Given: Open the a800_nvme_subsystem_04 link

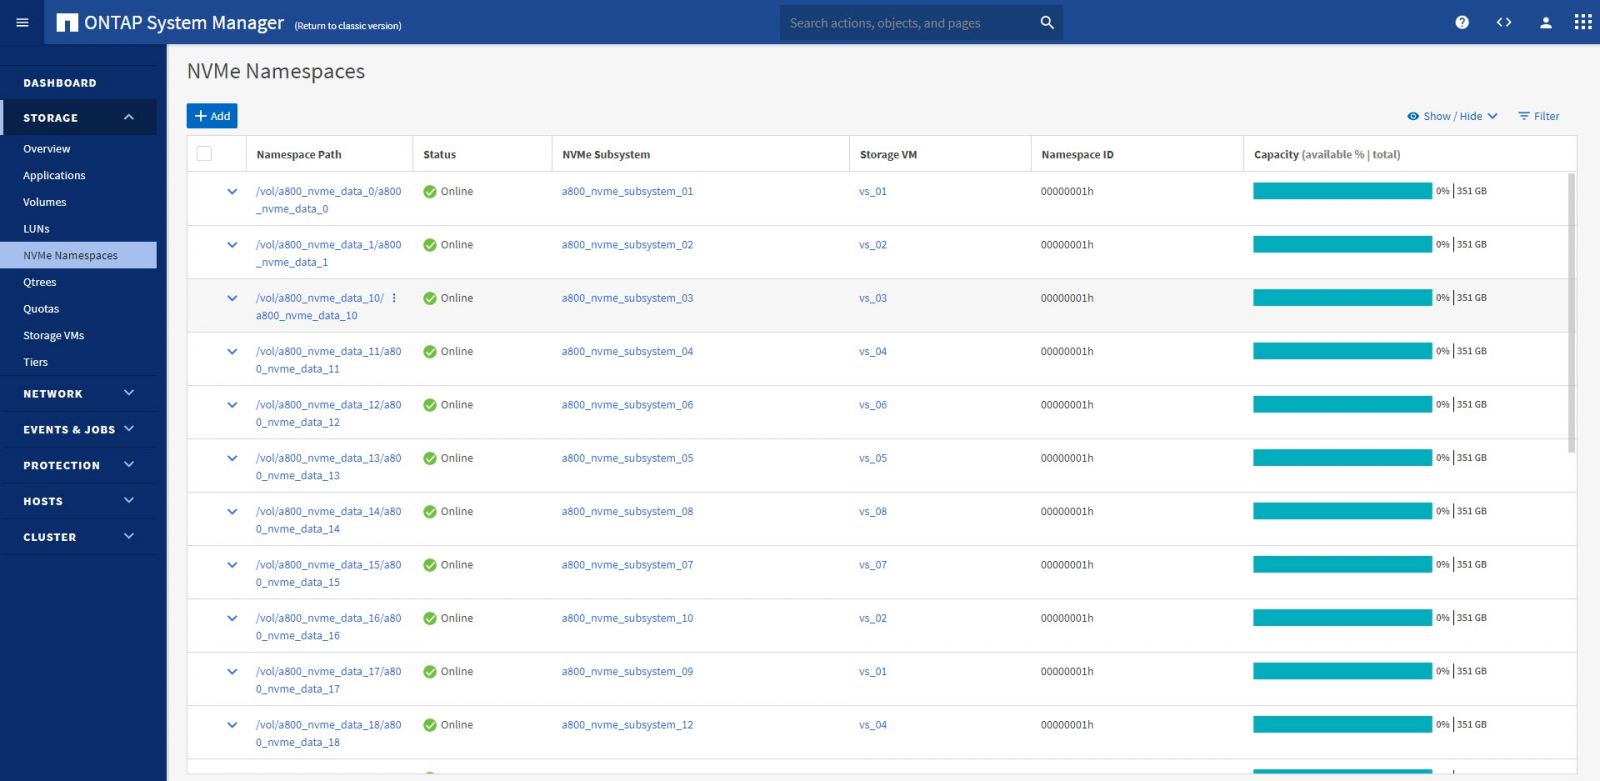Looking at the screenshot, I should tap(627, 351).
